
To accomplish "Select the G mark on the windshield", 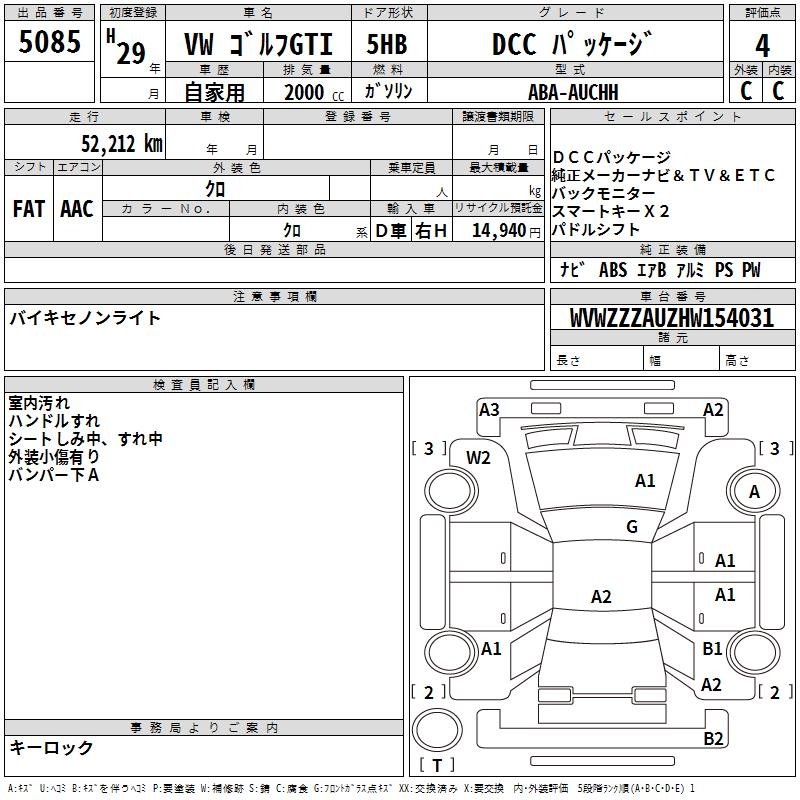I will pyautogui.click(x=631, y=527).
